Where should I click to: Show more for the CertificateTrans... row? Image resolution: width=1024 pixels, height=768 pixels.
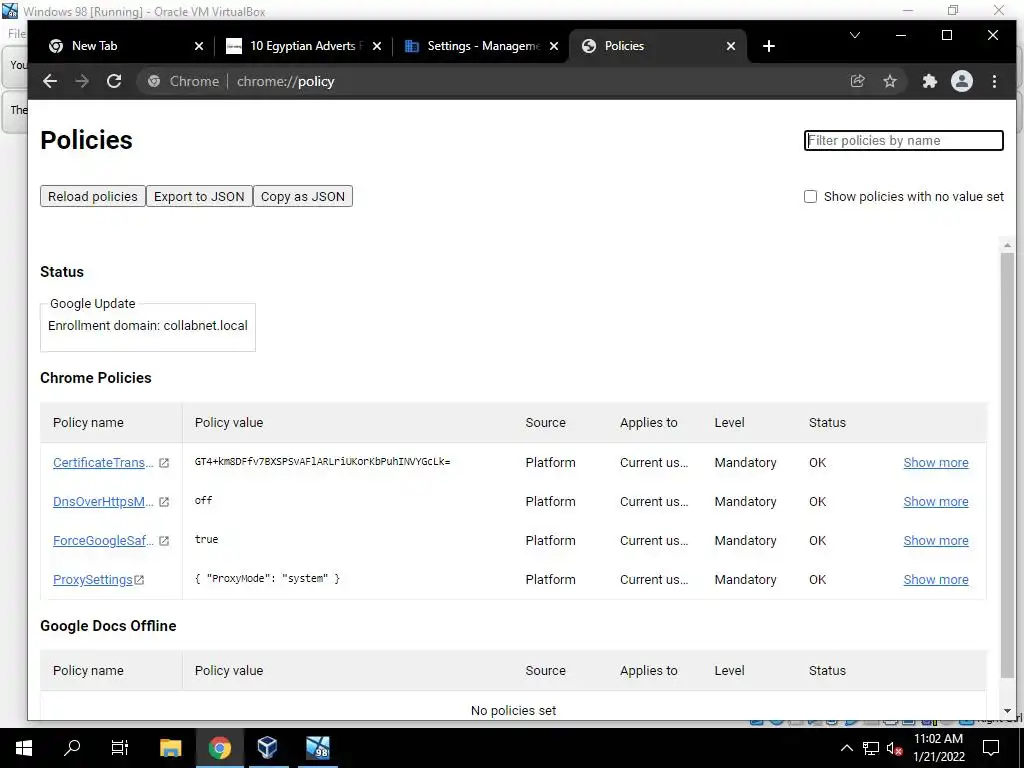pyautogui.click(x=936, y=462)
